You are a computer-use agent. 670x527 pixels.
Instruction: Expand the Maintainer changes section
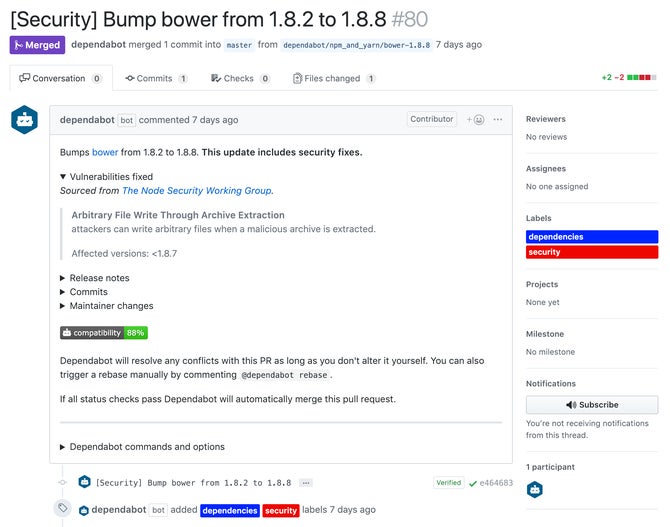[106, 306]
